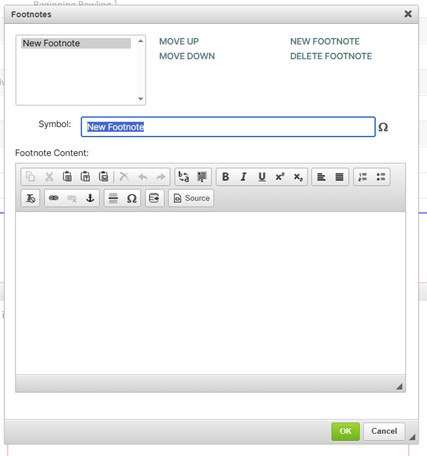Switch editor to Source view
This screenshot has height=456, width=427.
(191, 198)
